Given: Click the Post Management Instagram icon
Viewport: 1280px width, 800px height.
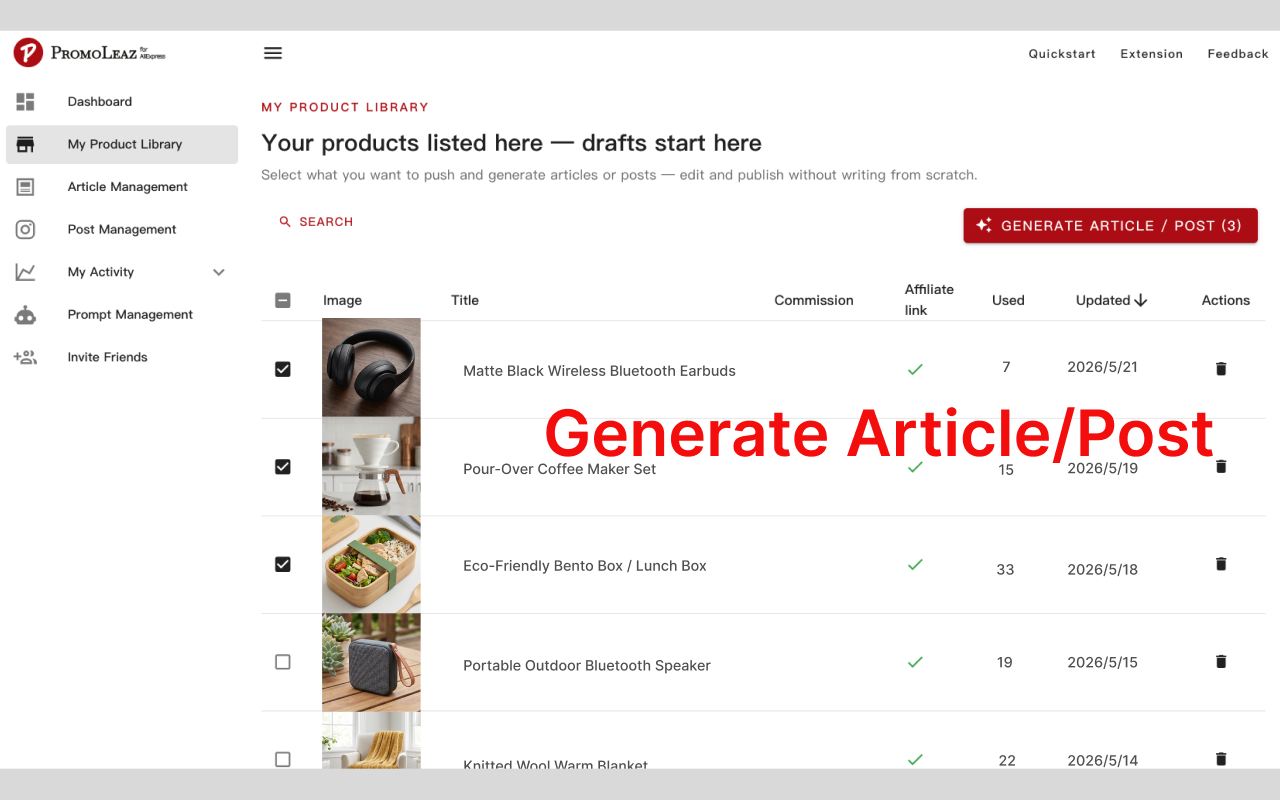Looking at the screenshot, I should pyautogui.click(x=25, y=230).
